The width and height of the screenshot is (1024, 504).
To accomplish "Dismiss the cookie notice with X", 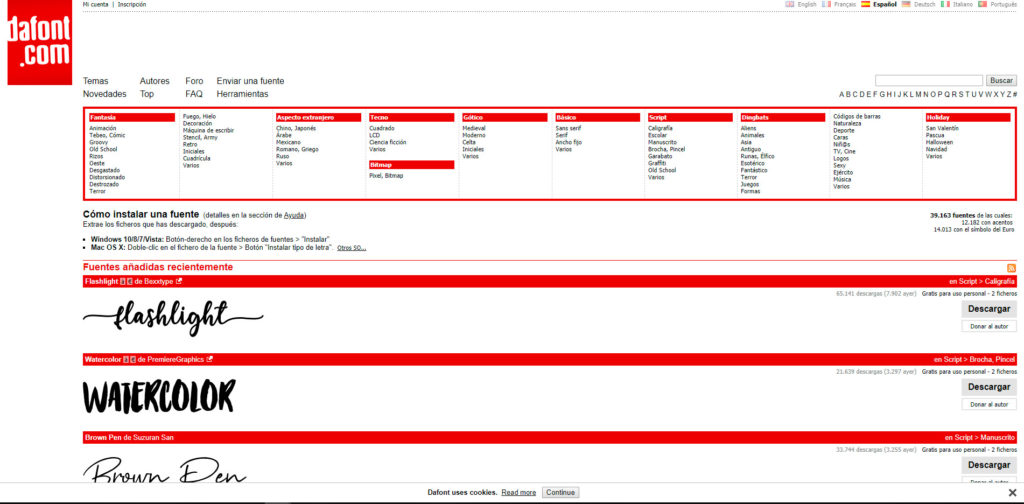I will click(1012, 493).
